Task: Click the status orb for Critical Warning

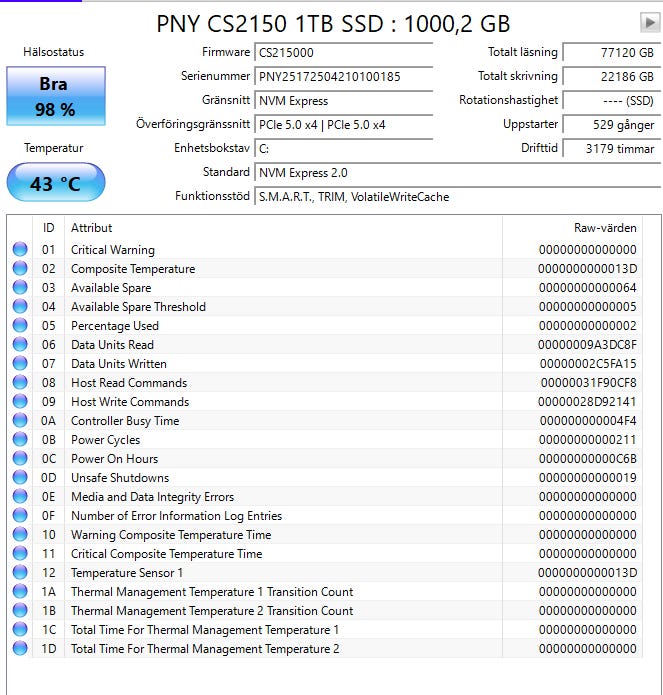Action: click(x=20, y=249)
